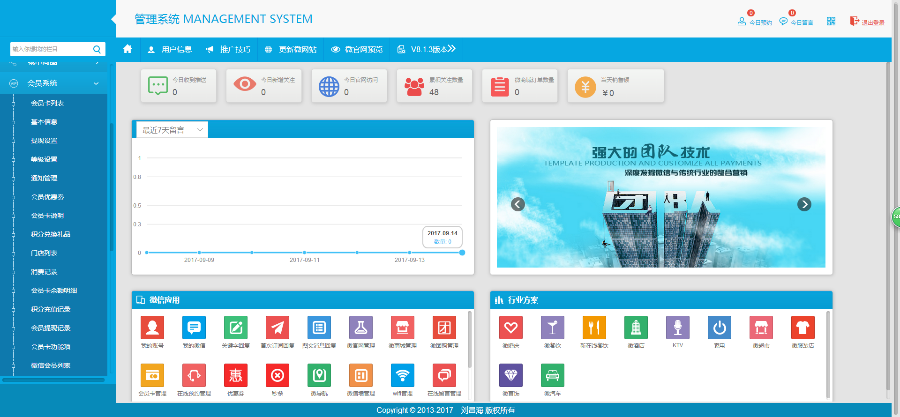Screen dimensions: 900x417
Task: Open the purple diamond industry icon
Action: (511, 375)
